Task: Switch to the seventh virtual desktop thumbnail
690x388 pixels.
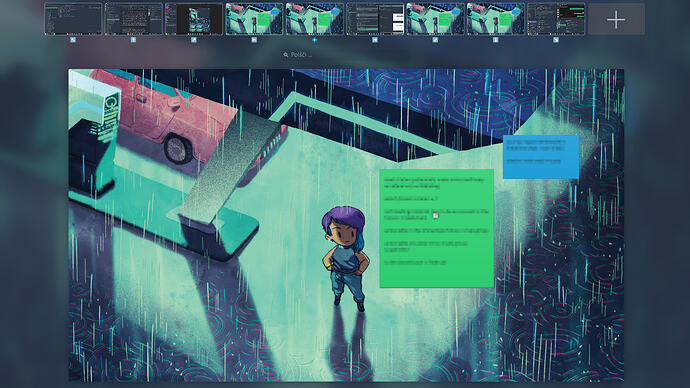Action: (435, 19)
